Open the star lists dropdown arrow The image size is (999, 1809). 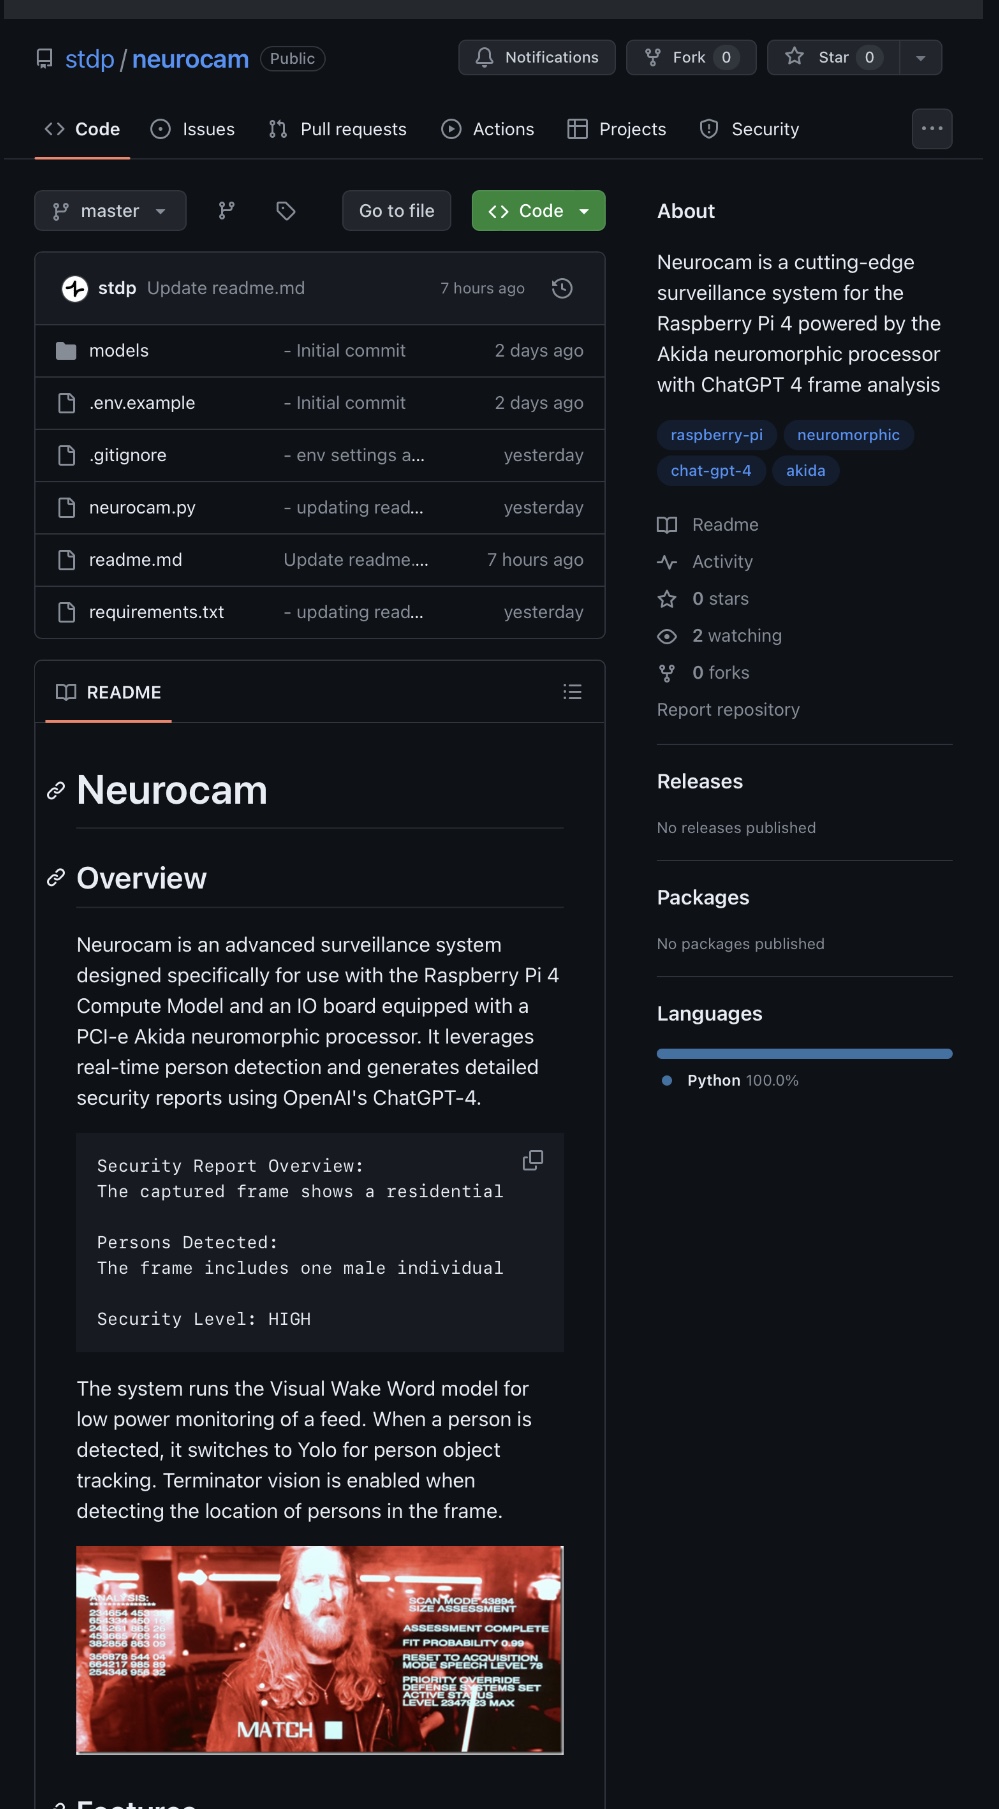click(x=921, y=58)
